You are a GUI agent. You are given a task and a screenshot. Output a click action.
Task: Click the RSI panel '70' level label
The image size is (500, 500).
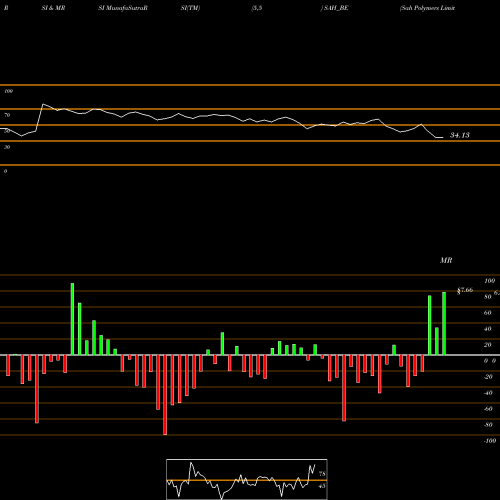[7, 115]
